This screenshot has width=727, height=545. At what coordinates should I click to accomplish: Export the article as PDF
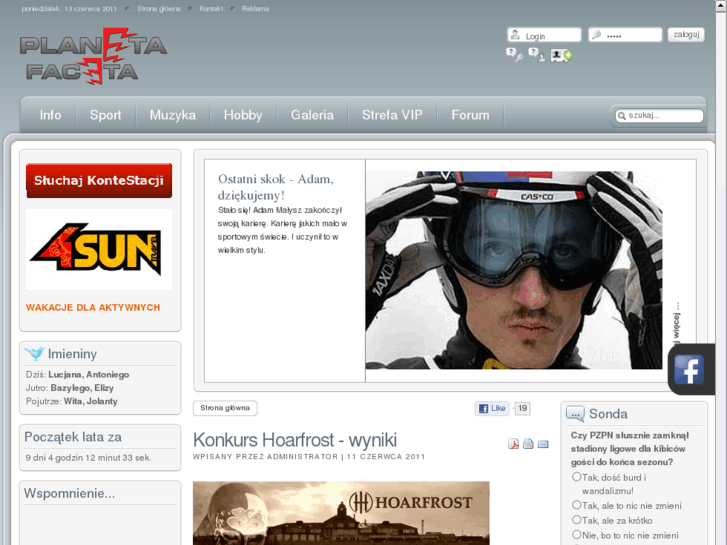coord(513,444)
